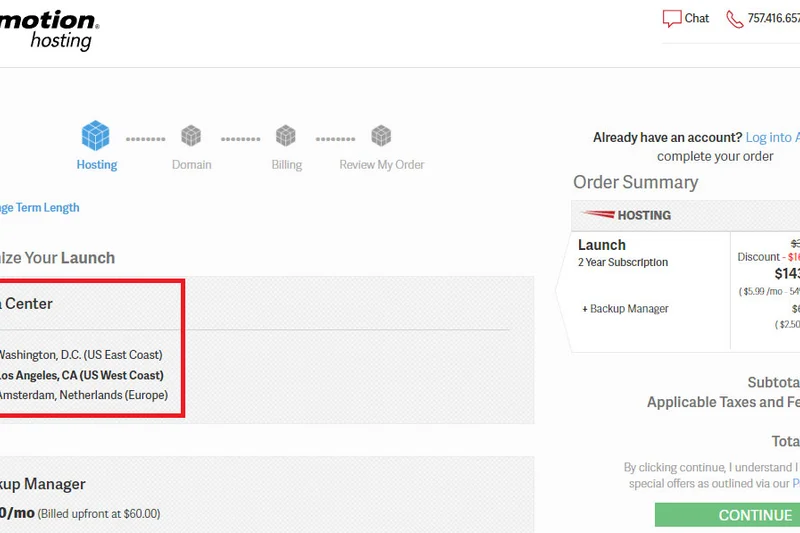
Task: Click the Data Center section heading
Action: click(x=27, y=303)
